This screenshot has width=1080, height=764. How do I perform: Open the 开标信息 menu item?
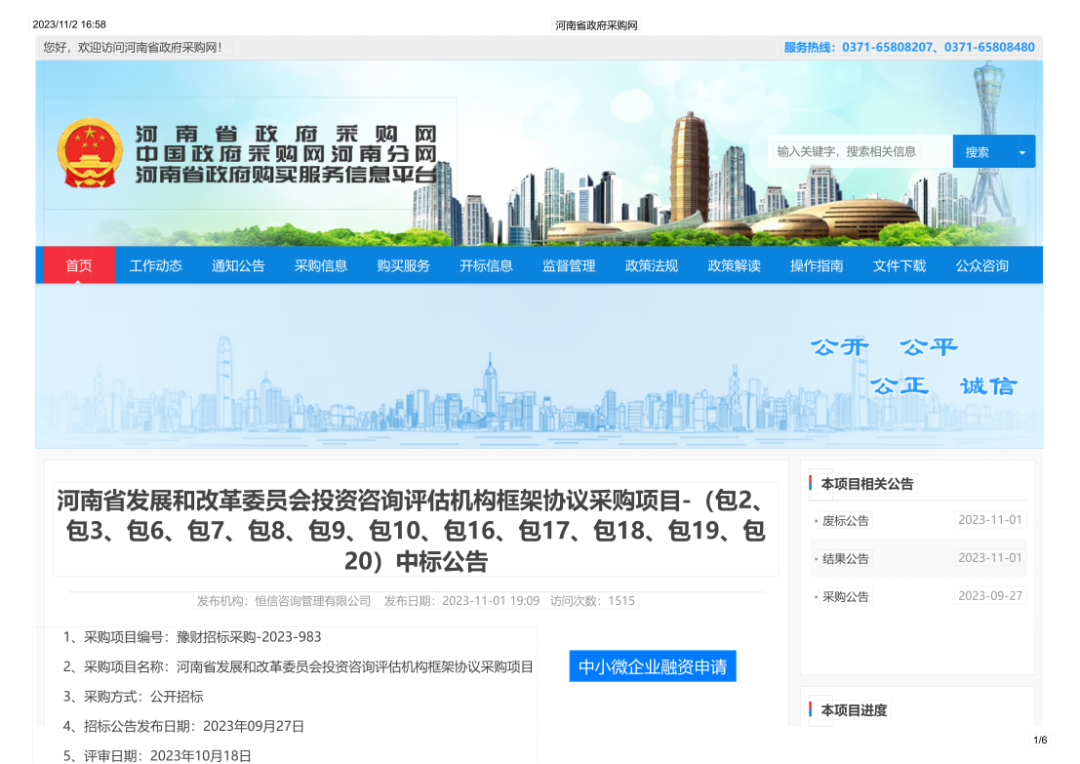click(486, 266)
